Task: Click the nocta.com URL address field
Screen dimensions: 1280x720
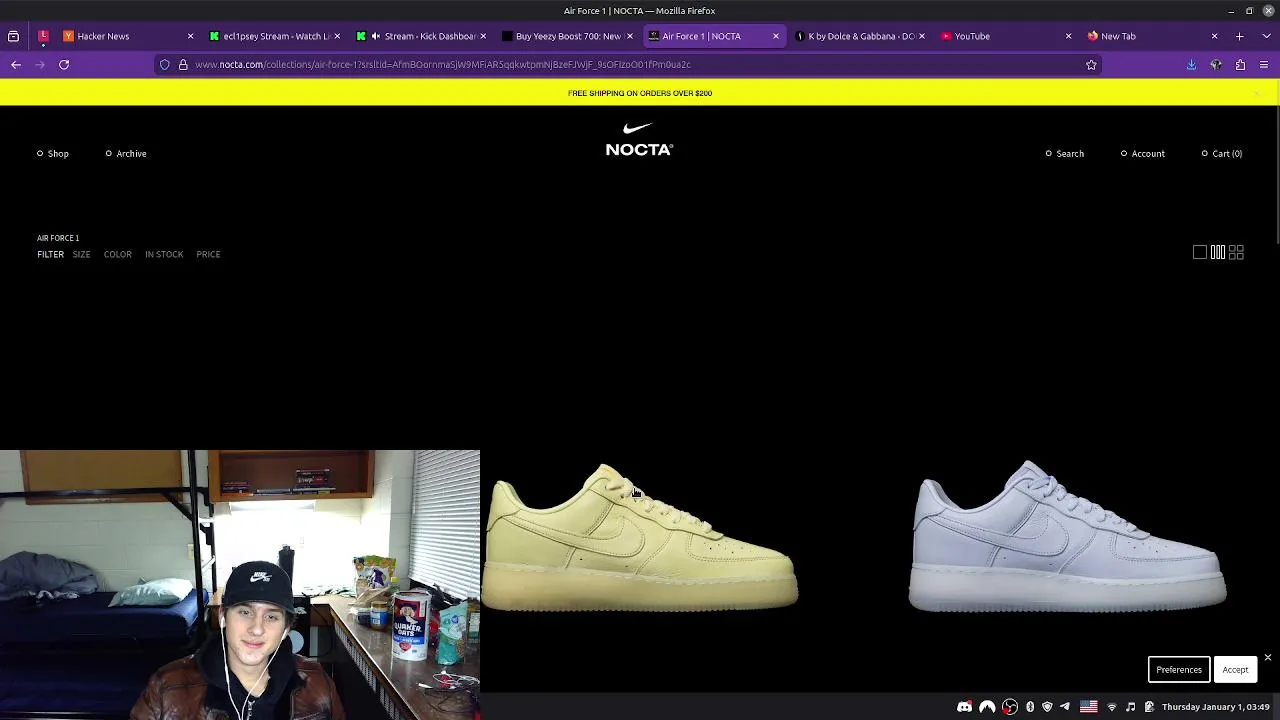Action: point(630,64)
